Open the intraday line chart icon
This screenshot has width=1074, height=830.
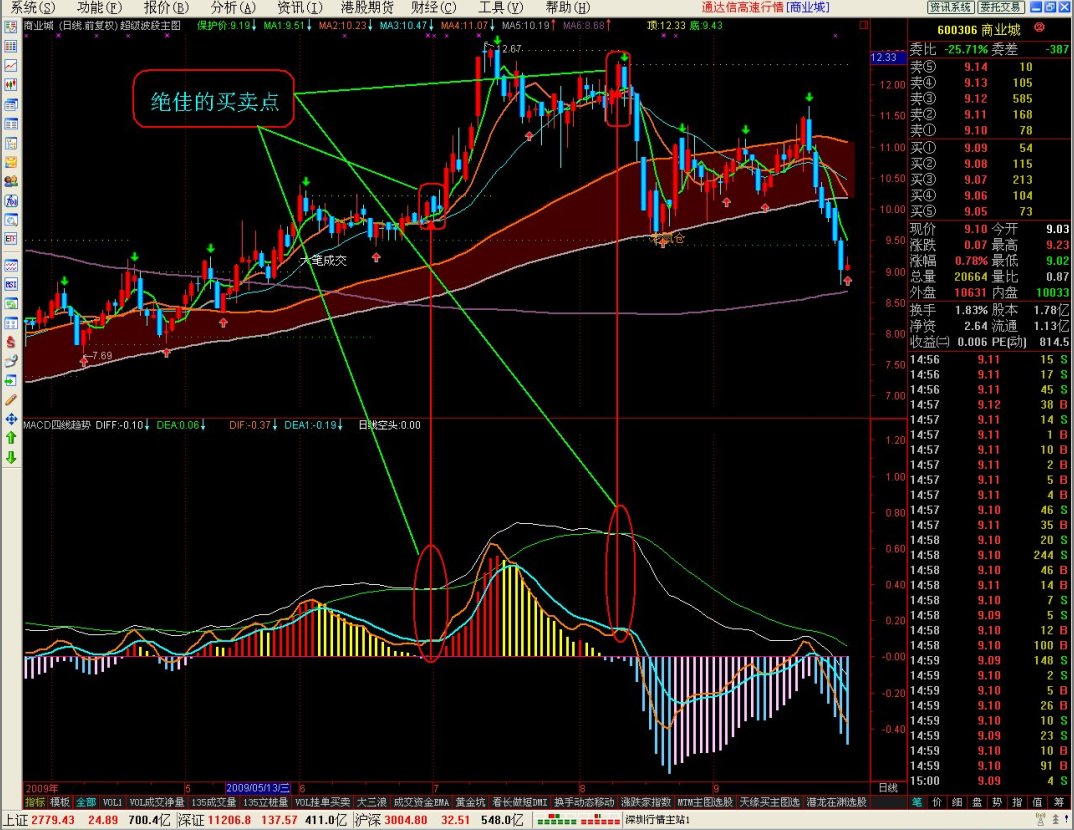pyautogui.click(x=11, y=66)
